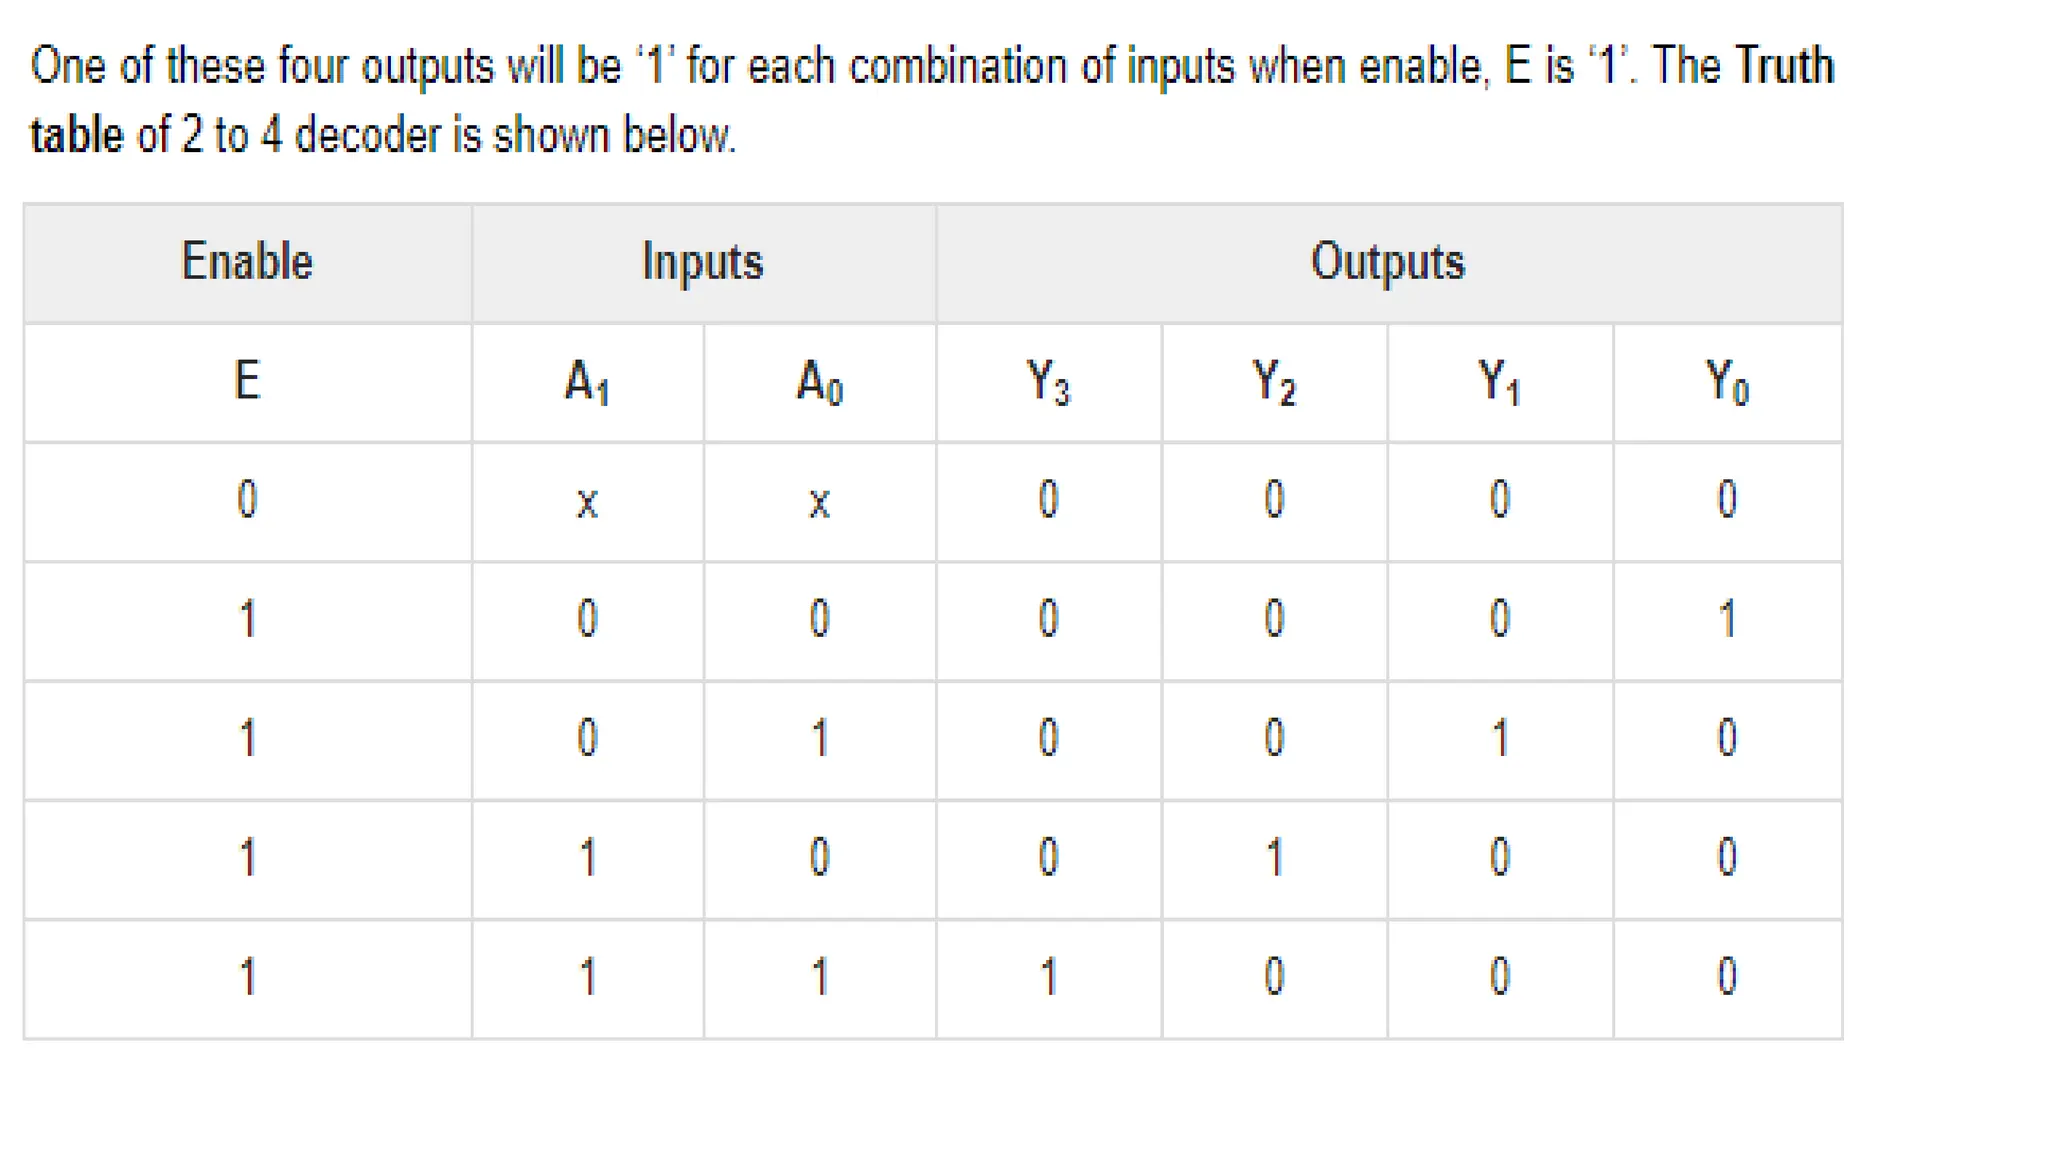Click the 1 in the Y1 column
This screenshot has width=2048, height=1152.
point(1499,739)
